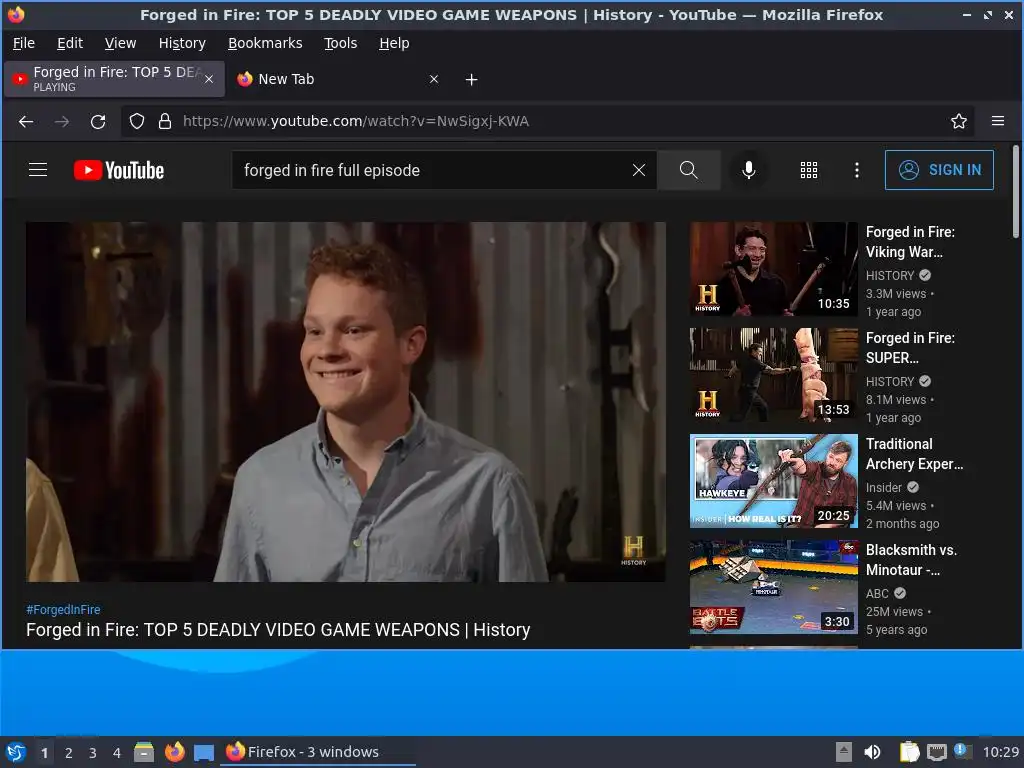The width and height of the screenshot is (1024, 768).
Task: Close the New Tab tab
Action: point(434,79)
